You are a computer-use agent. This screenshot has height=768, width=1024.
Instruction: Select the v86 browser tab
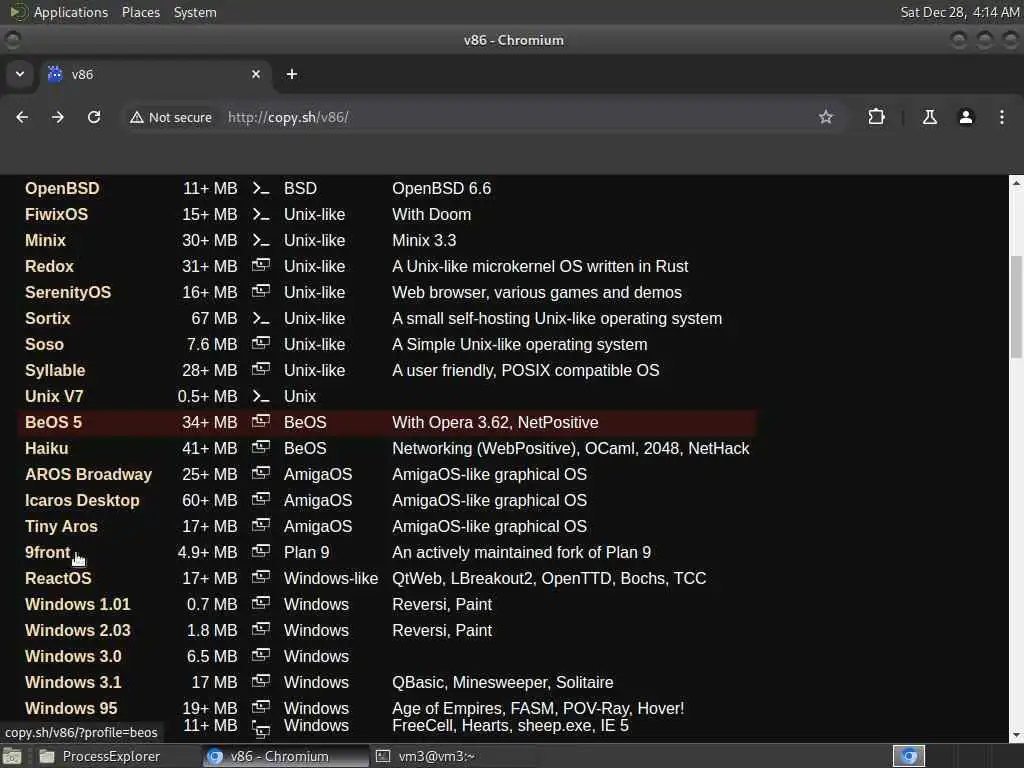tap(155, 74)
